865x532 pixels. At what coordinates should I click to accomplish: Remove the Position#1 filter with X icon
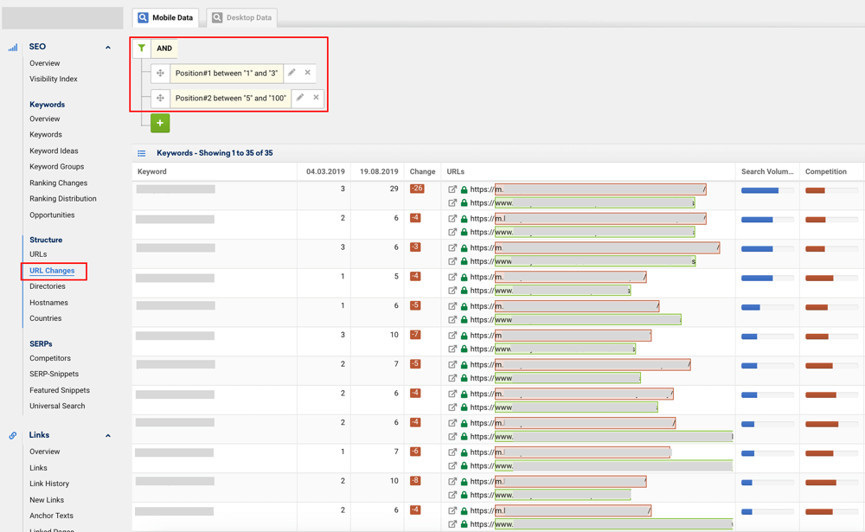coord(308,73)
